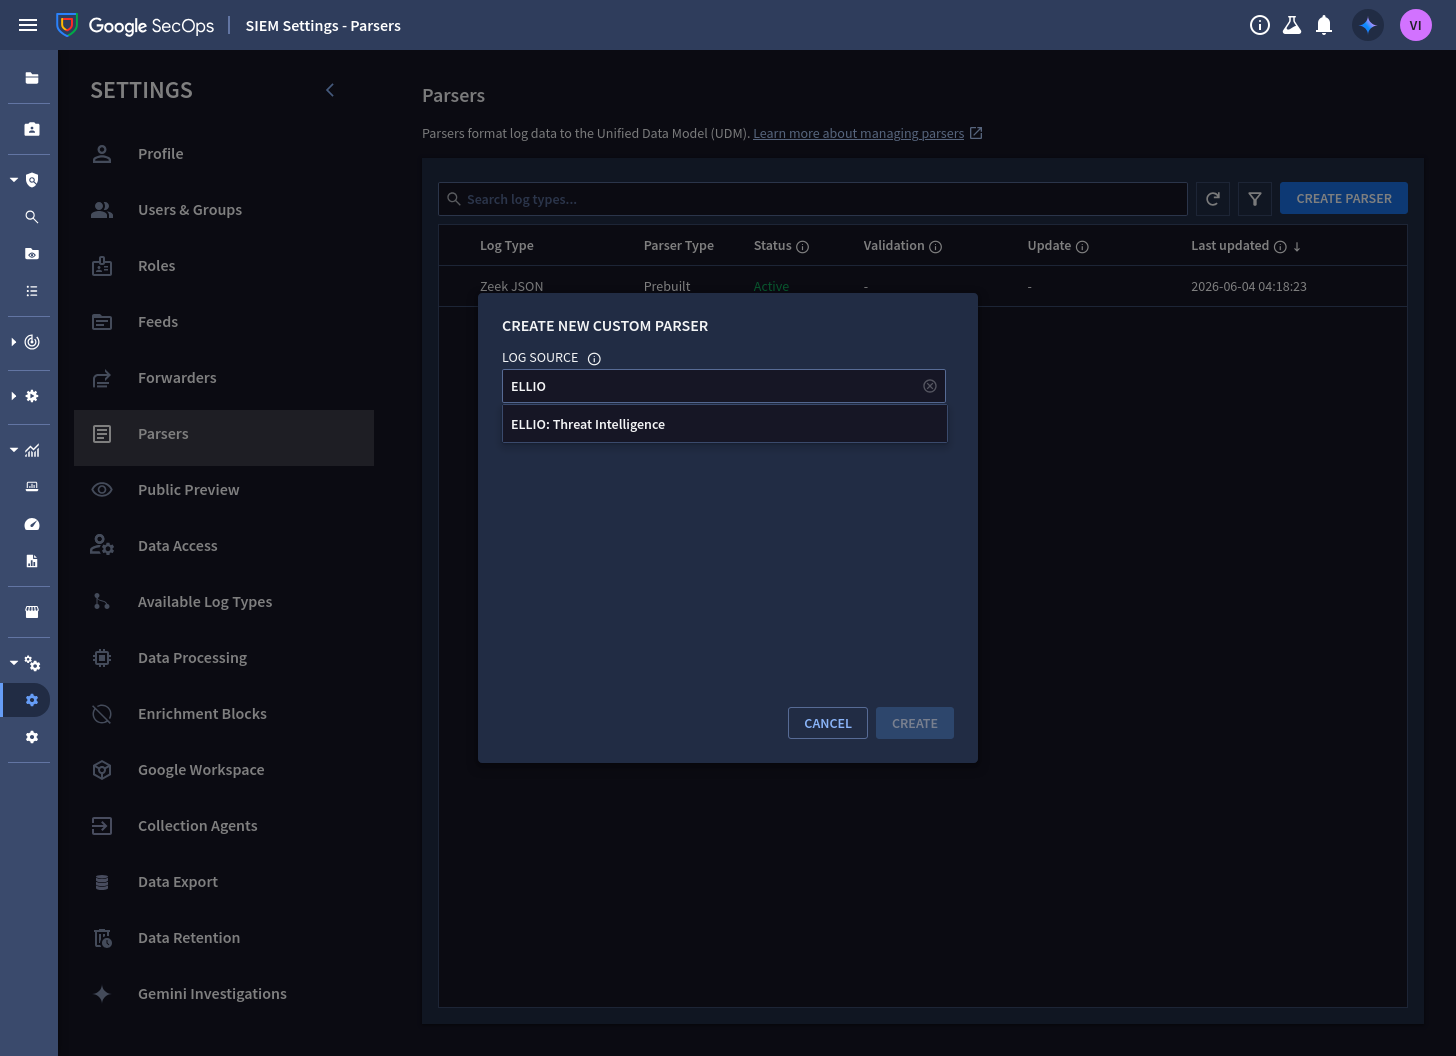The width and height of the screenshot is (1456, 1056).
Task: Click the Google SecOps shield logo
Action: (x=67, y=25)
